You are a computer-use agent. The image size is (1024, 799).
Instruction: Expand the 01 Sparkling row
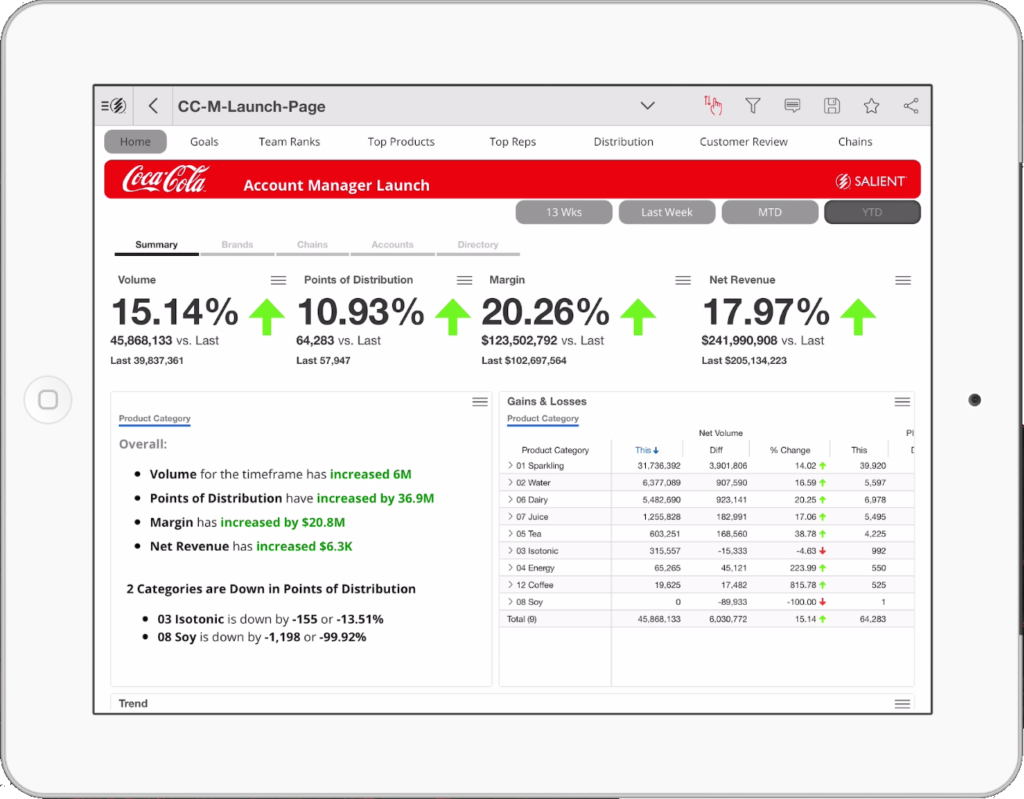point(510,466)
